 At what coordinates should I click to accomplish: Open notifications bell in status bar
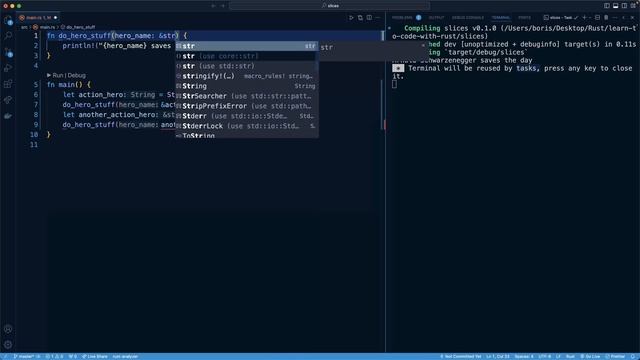tap(633, 356)
